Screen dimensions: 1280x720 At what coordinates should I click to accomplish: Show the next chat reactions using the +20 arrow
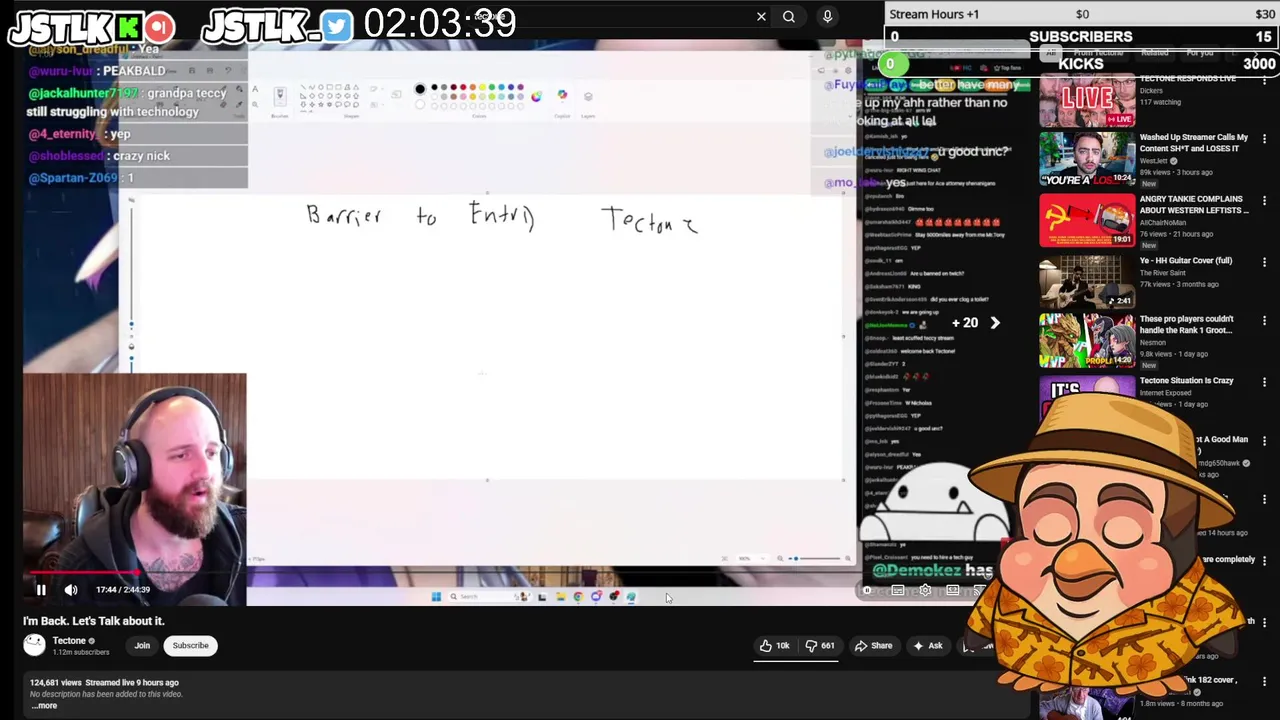[x=994, y=323]
